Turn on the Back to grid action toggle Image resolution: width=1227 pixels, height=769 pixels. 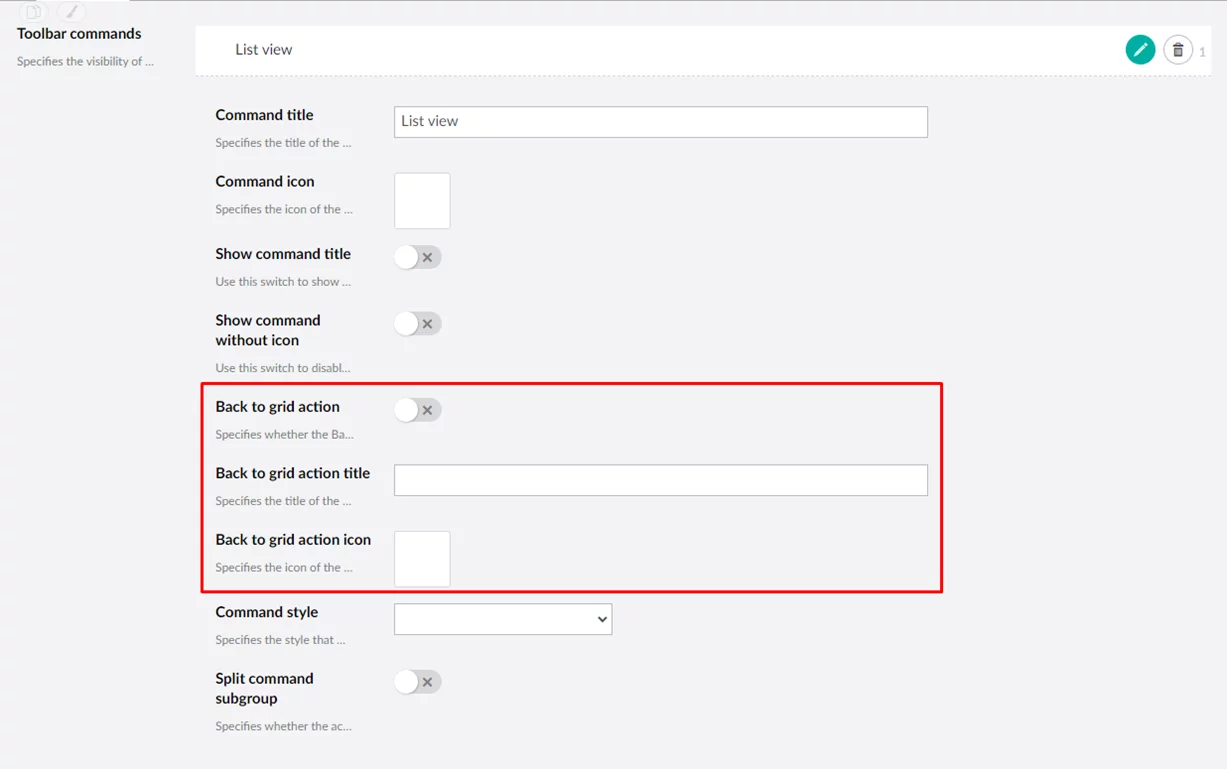click(x=417, y=410)
